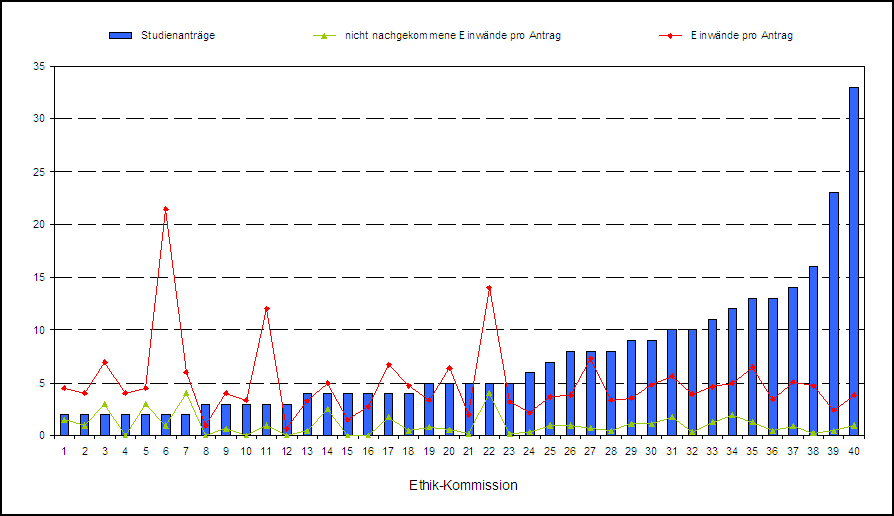Click the 'Ethik-Kommission' x-axis title

tap(463, 485)
